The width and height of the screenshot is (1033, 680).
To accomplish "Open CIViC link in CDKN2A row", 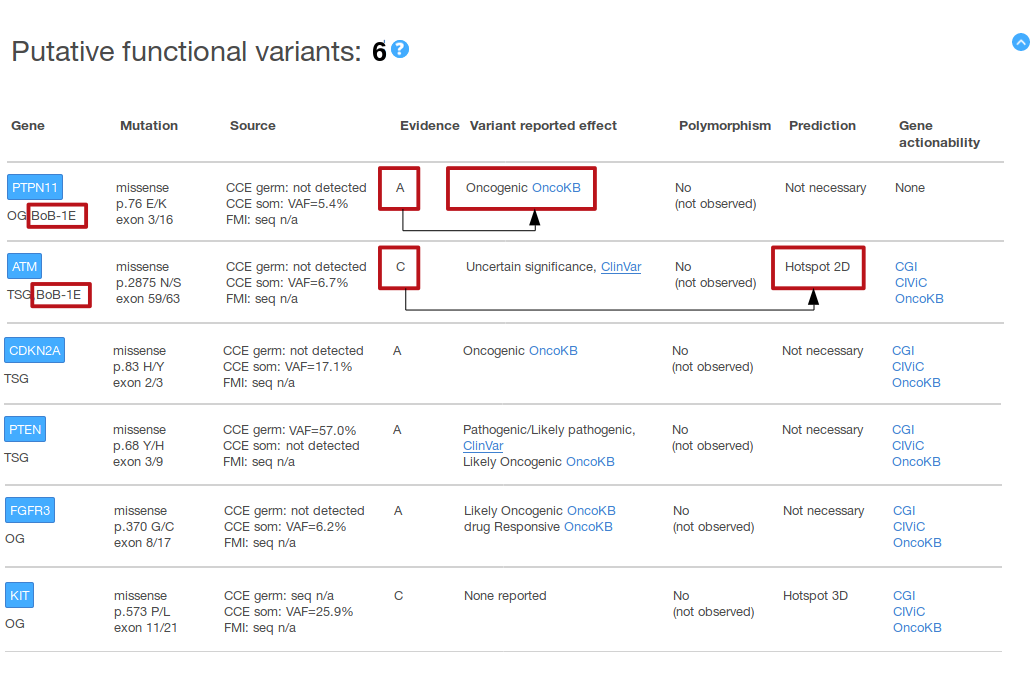I will tap(908, 367).
